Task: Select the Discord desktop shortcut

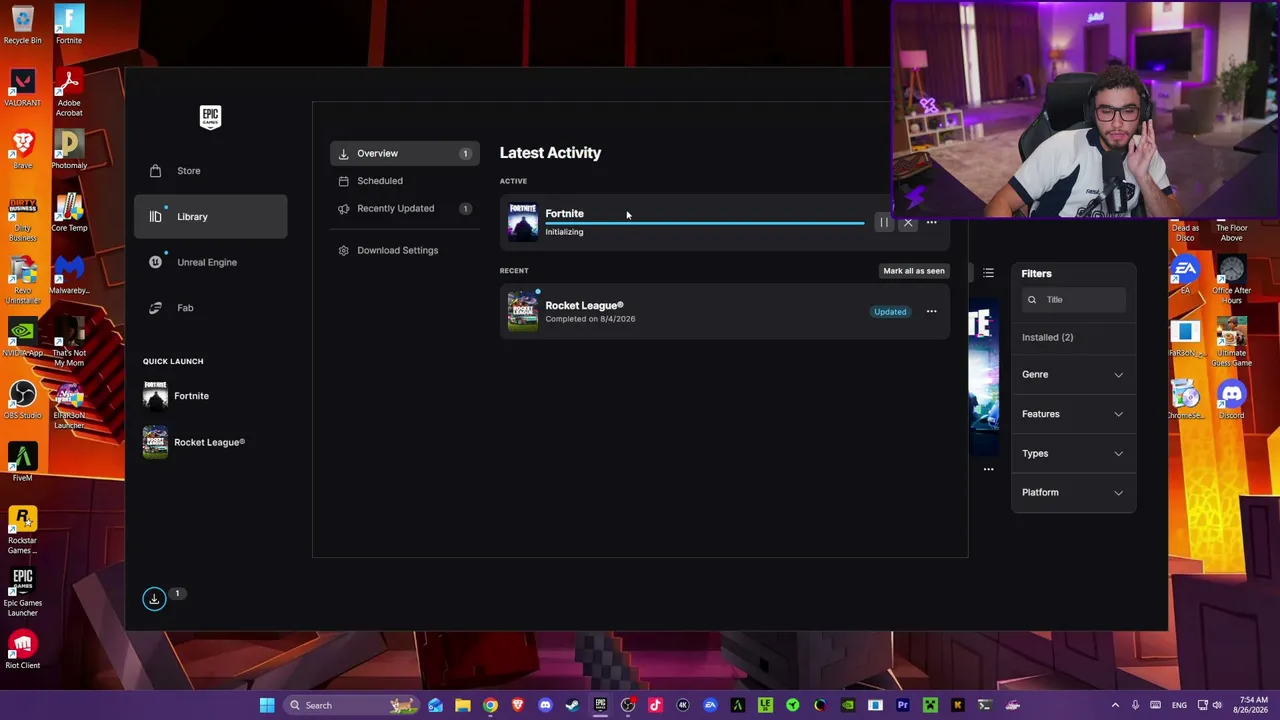Action: click(x=1231, y=401)
